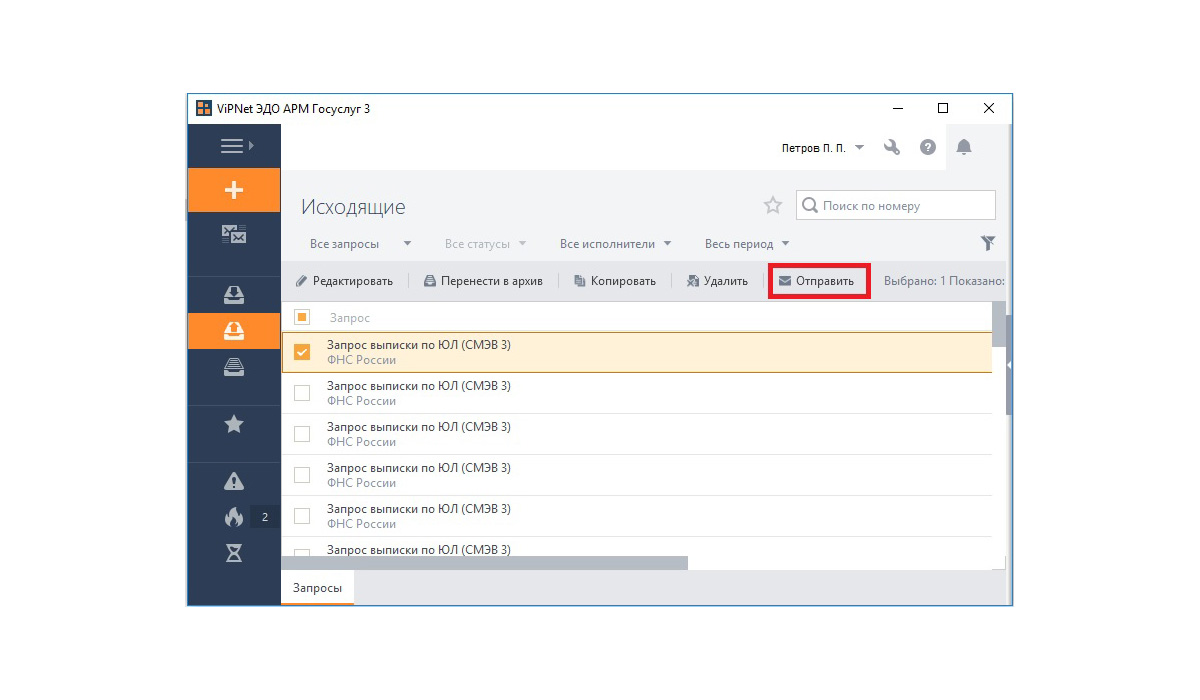Viewport: 1200px width, 700px height.
Task: Open the Все исполнители filter dropdown
Action: (615, 243)
